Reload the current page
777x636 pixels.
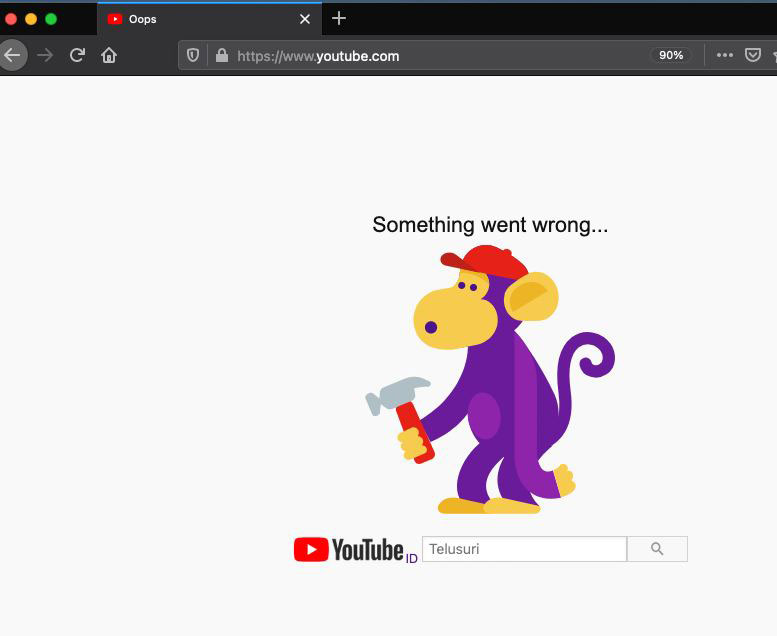pos(77,55)
